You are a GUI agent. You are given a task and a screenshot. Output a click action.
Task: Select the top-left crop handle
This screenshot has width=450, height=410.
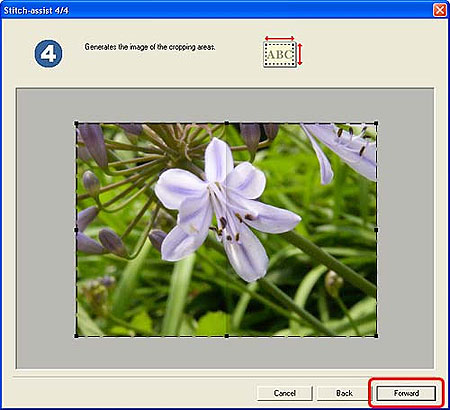[x=76, y=123]
